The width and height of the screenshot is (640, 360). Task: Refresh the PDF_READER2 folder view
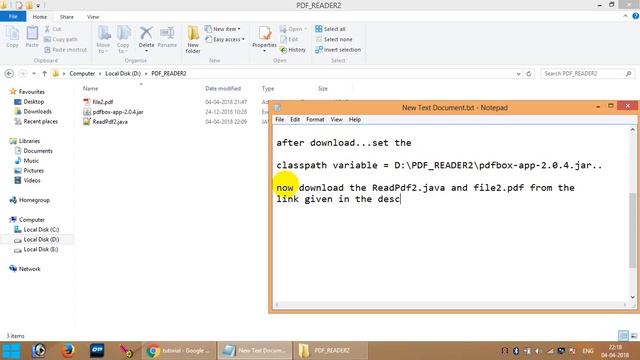point(529,73)
